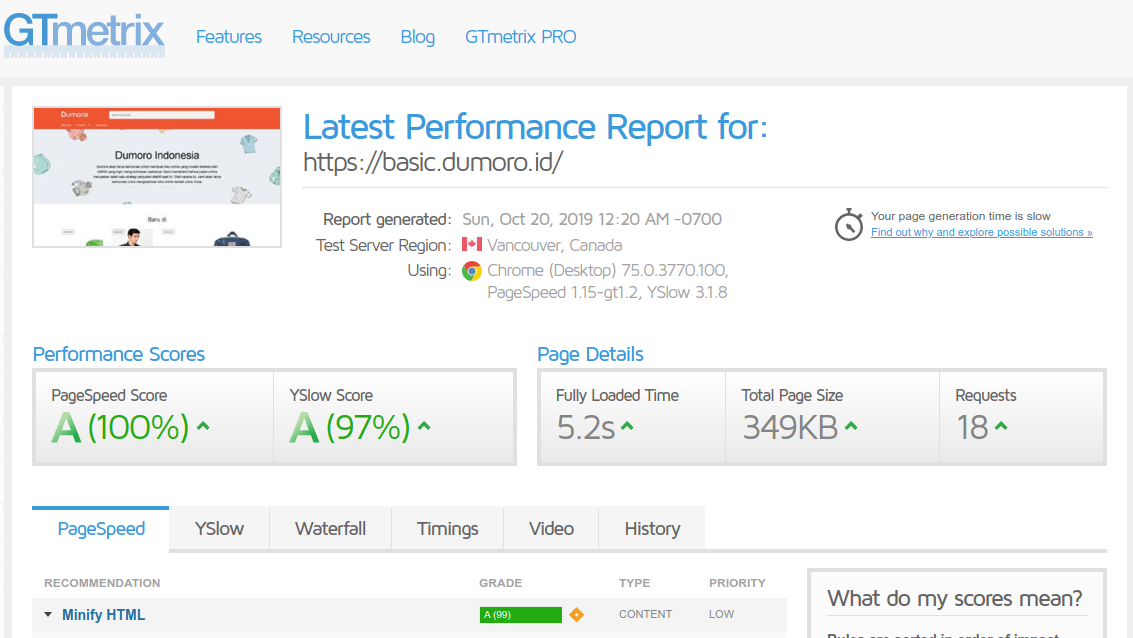Click the Canada flag icon
Image resolution: width=1133 pixels, height=638 pixels.
point(472,244)
